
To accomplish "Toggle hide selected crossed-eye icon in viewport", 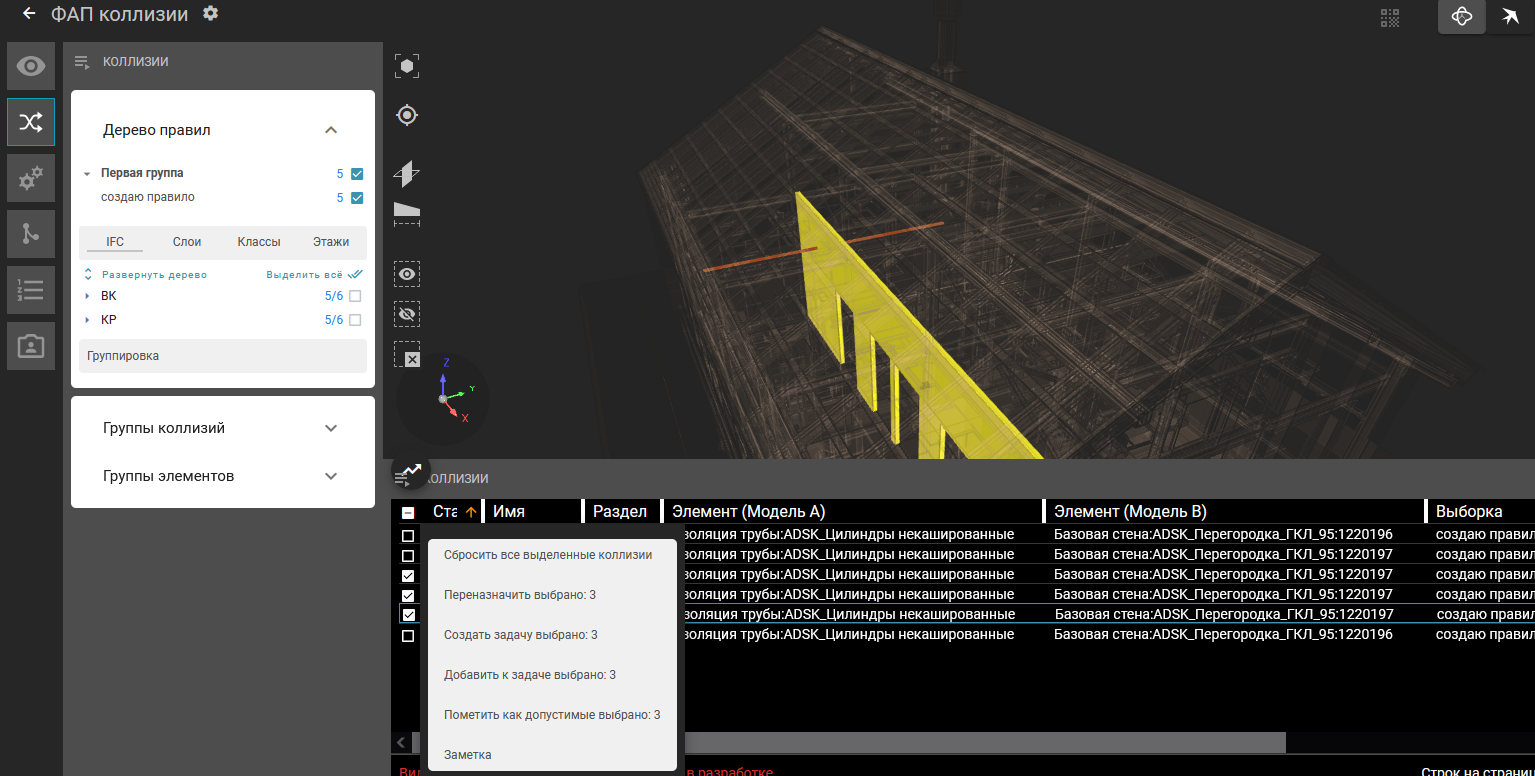I will click(x=407, y=314).
